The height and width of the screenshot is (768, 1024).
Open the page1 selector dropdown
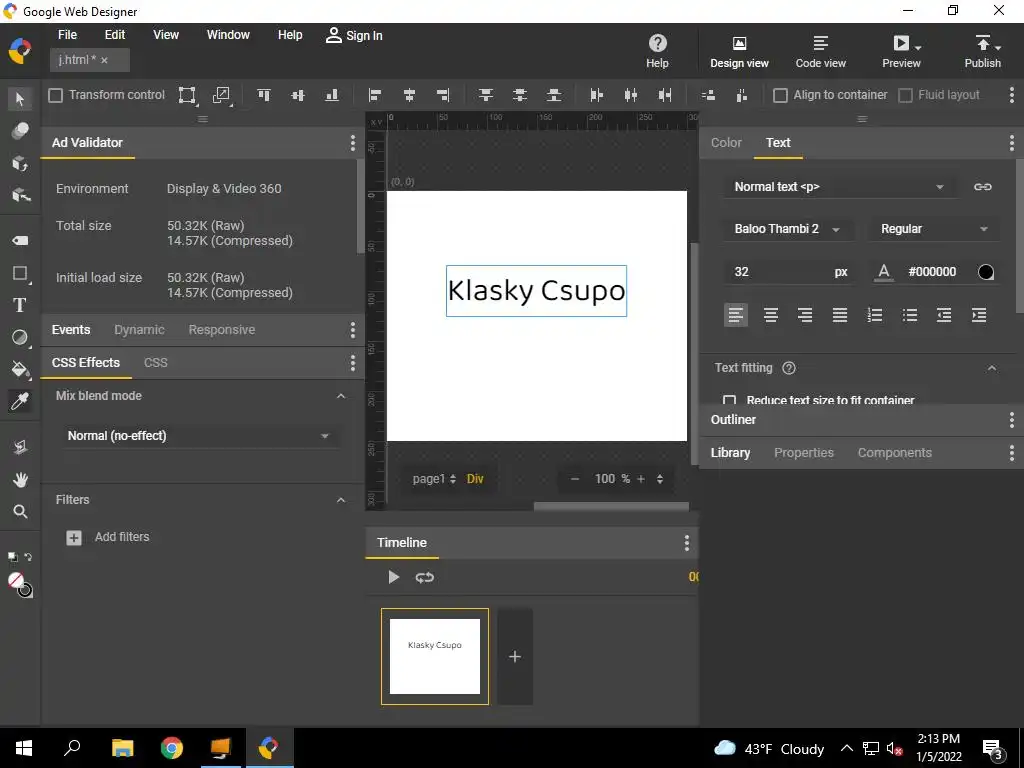(x=434, y=479)
